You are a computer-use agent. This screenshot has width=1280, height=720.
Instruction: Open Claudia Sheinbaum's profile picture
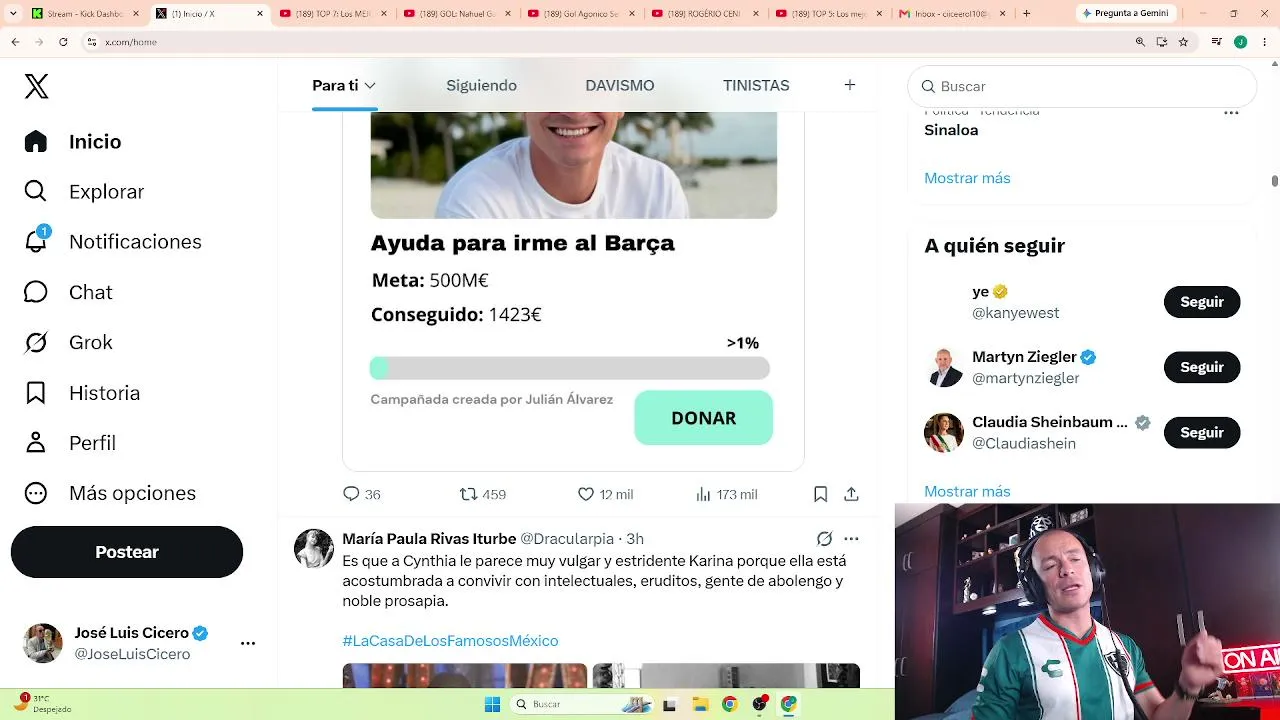pos(944,433)
